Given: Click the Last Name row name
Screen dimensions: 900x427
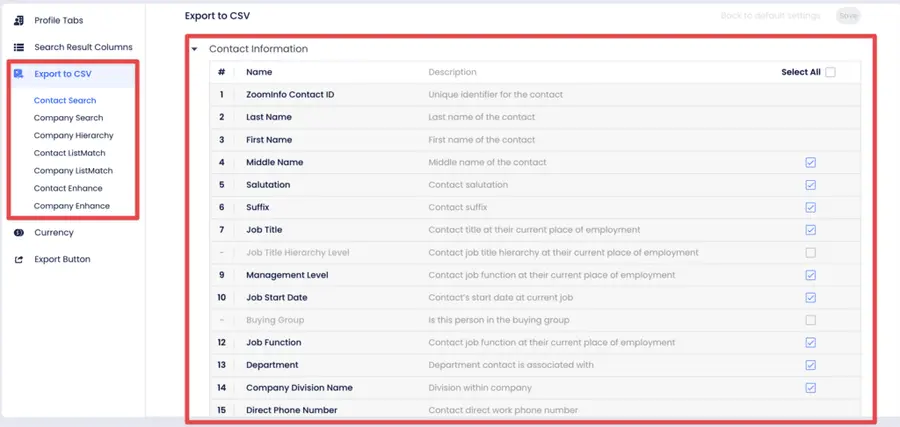Looking at the screenshot, I should click(x=269, y=117).
